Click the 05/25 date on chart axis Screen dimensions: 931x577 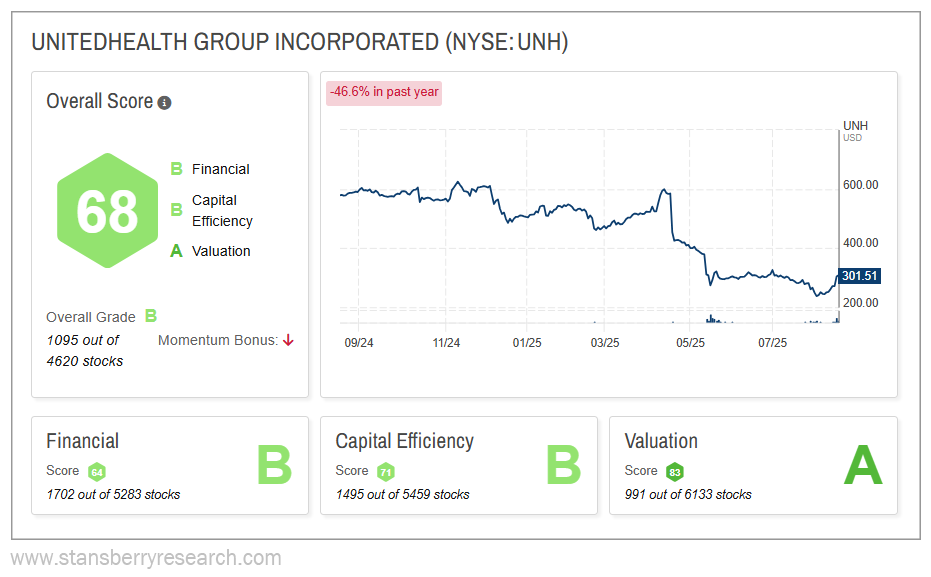[690, 343]
